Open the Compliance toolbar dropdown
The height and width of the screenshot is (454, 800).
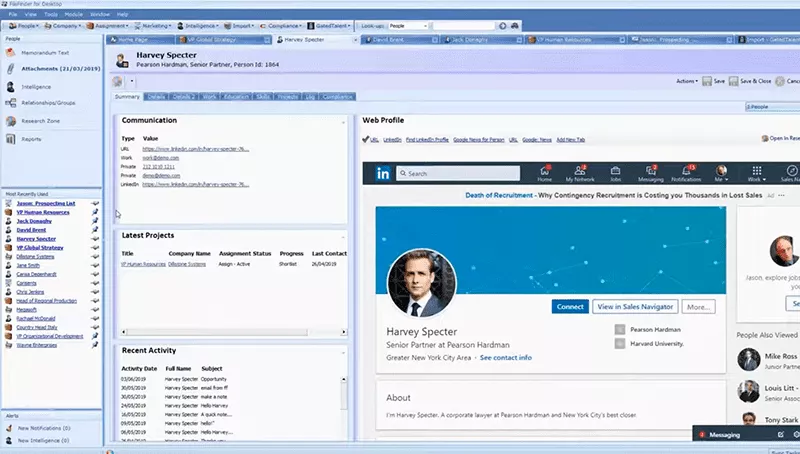pyautogui.click(x=281, y=26)
